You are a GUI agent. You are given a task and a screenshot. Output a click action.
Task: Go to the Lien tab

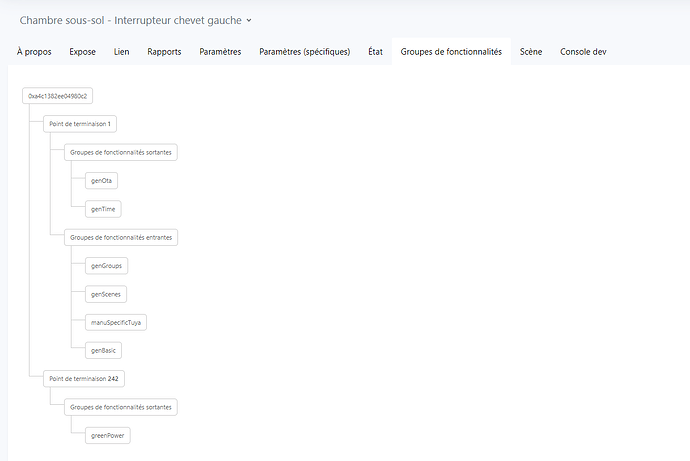(x=121, y=52)
